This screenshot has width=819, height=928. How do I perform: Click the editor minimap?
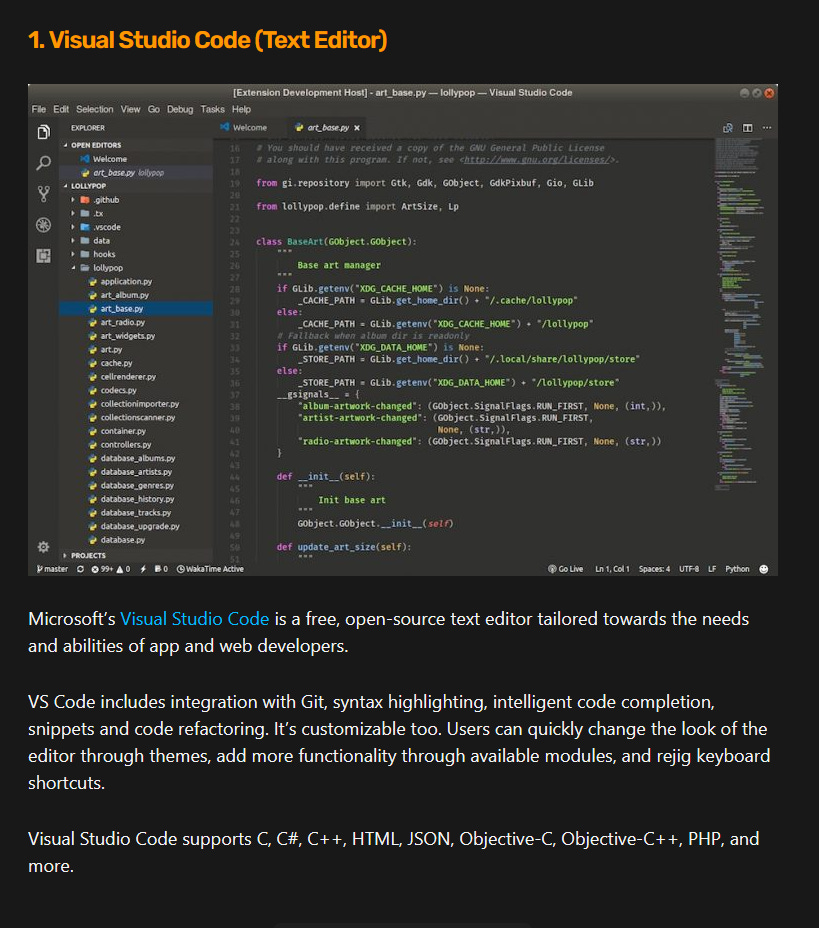tap(740, 314)
